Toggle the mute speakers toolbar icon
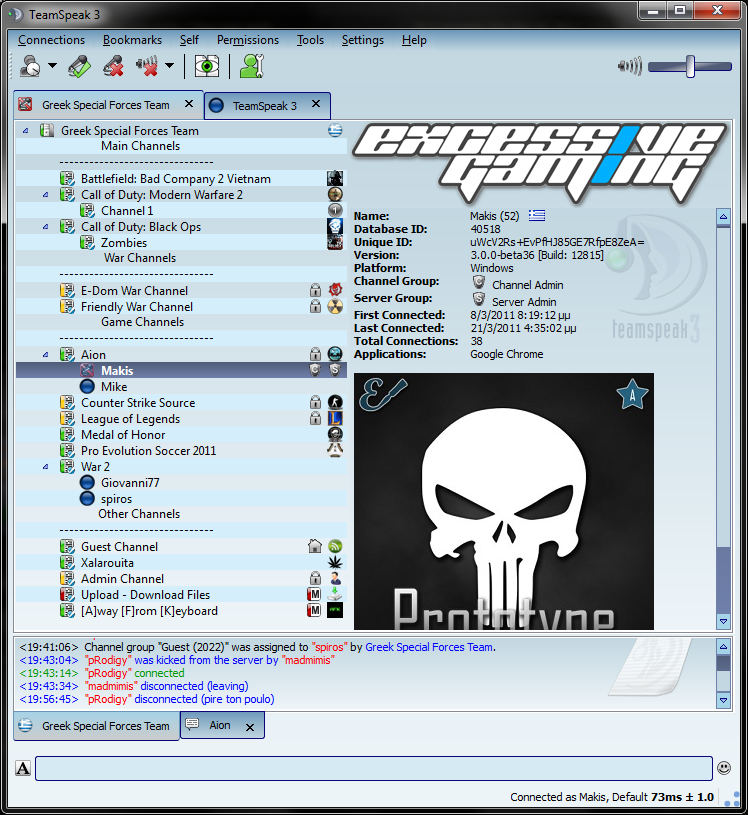The width and height of the screenshot is (748, 815). tap(147, 66)
